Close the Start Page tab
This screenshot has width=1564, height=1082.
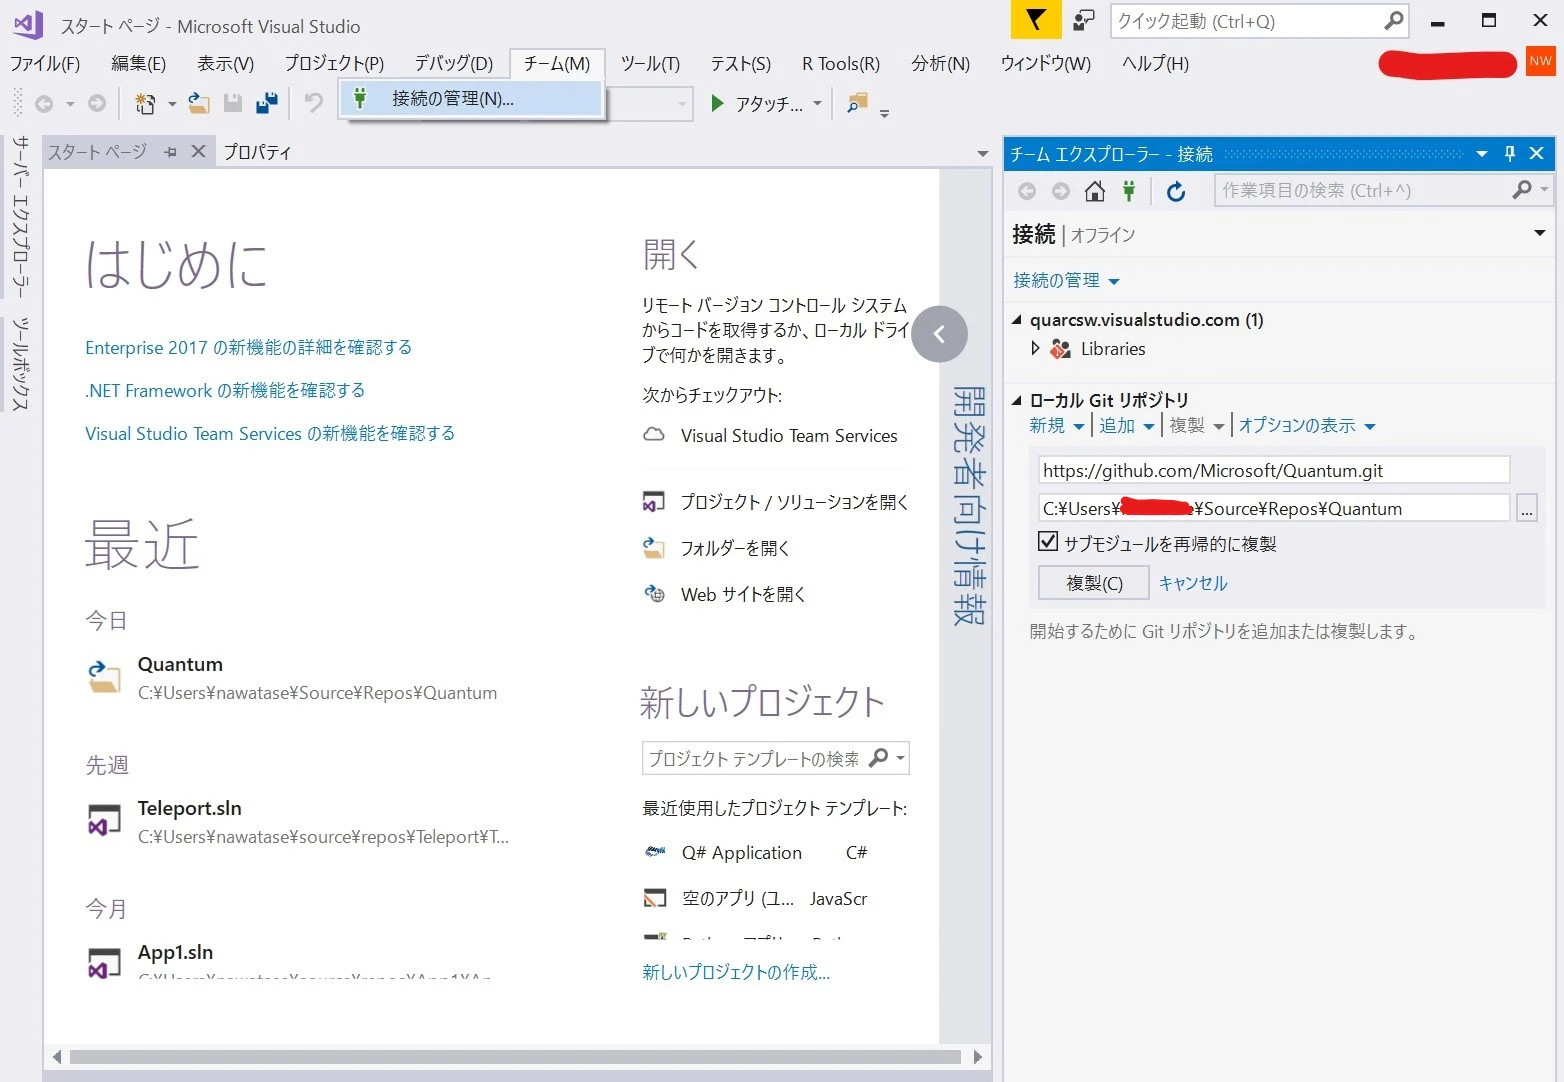coord(198,151)
